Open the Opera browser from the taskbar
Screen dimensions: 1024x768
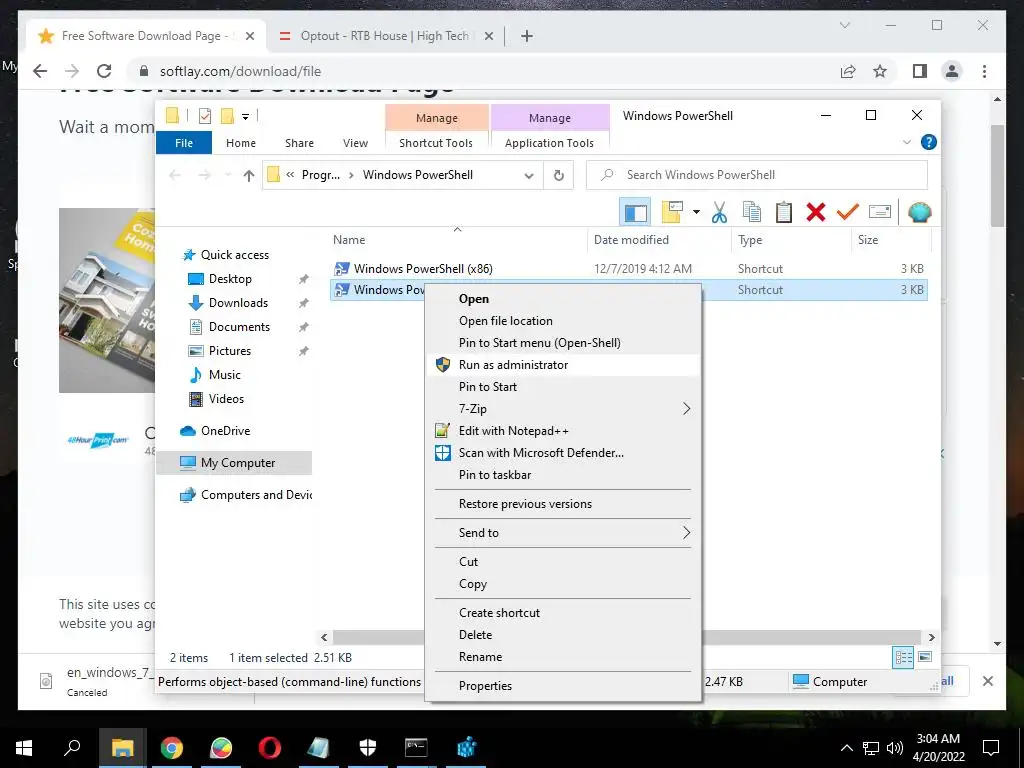click(x=269, y=748)
